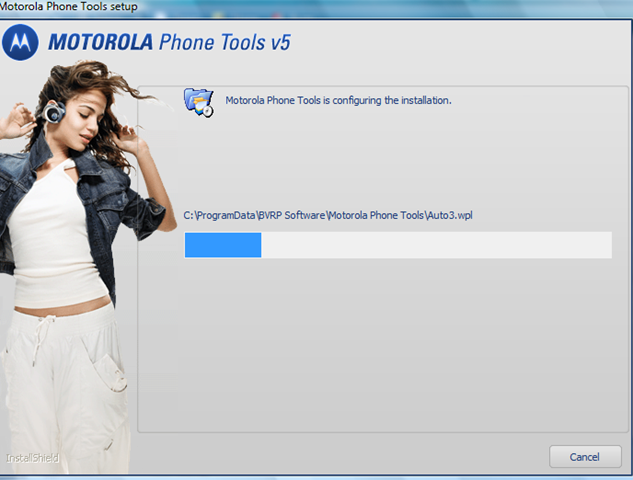Image resolution: width=633 pixels, height=480 pixels.
Task: Click the bold MOTOROLA header word
Action: click(x=101, y=42)
